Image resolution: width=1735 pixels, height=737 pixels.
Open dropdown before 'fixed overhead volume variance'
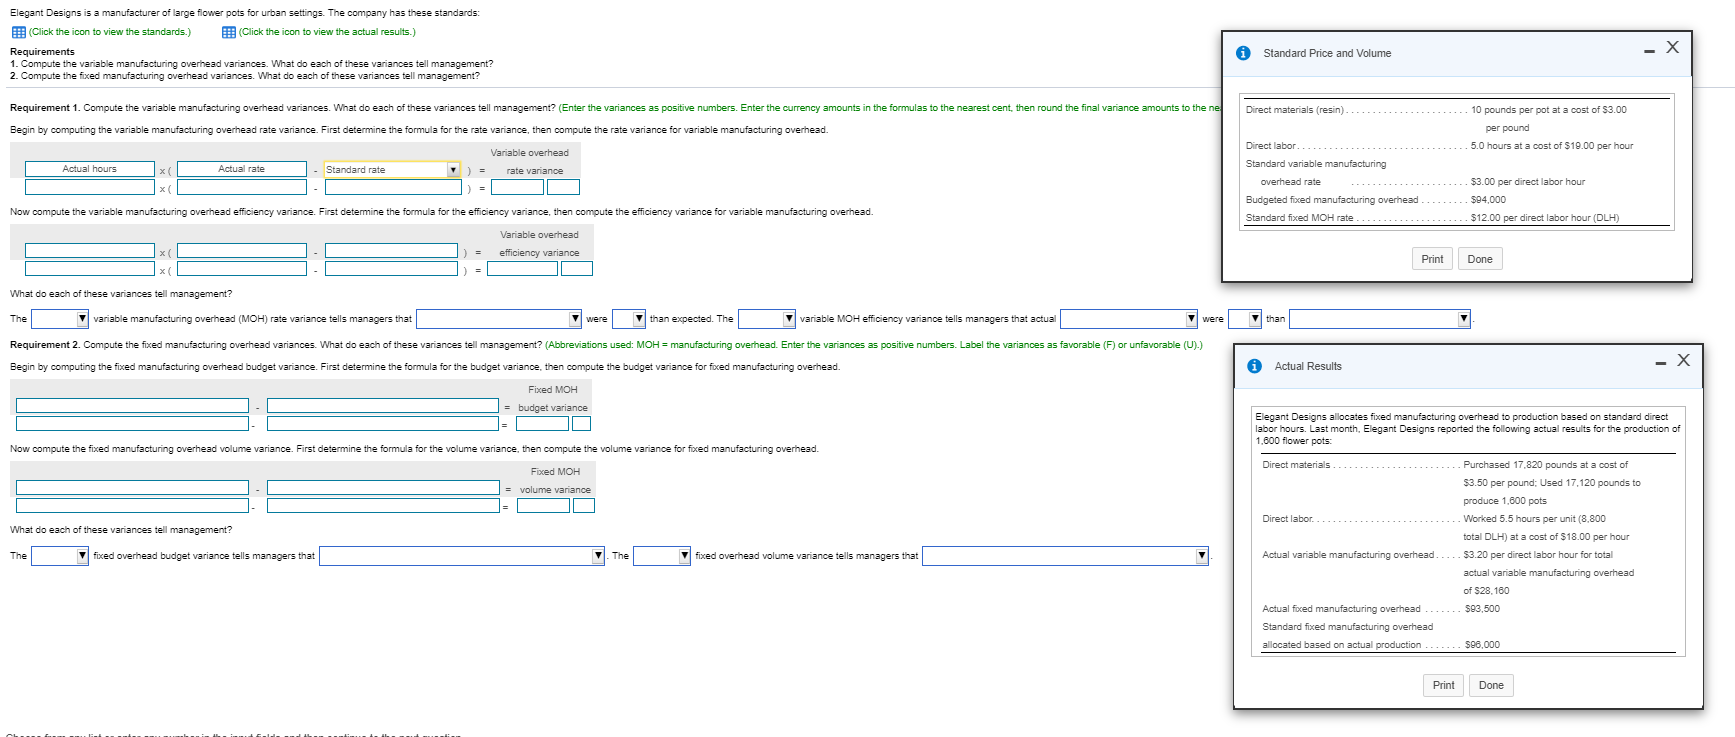point(662,556)
